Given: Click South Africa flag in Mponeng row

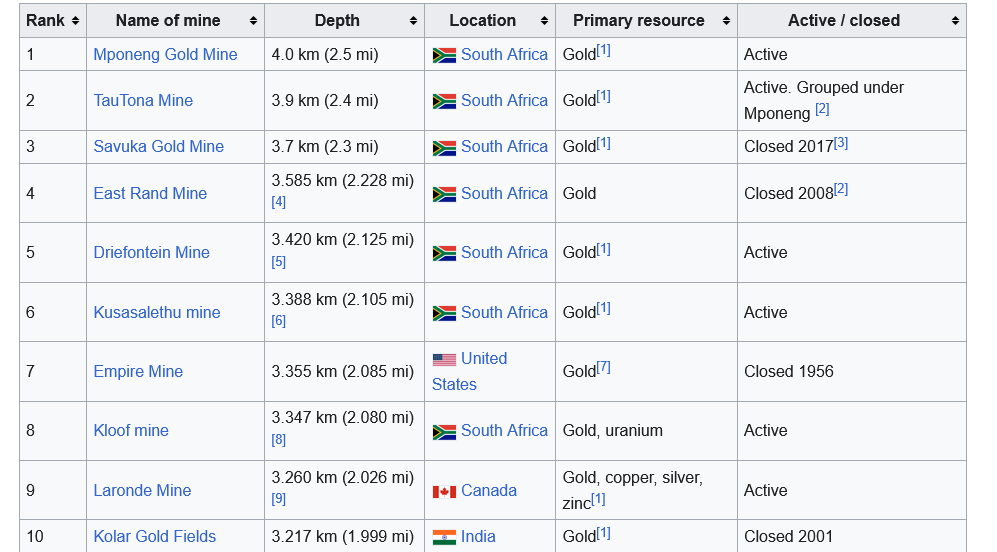Looking at the screenshot, I should point(444,55).
